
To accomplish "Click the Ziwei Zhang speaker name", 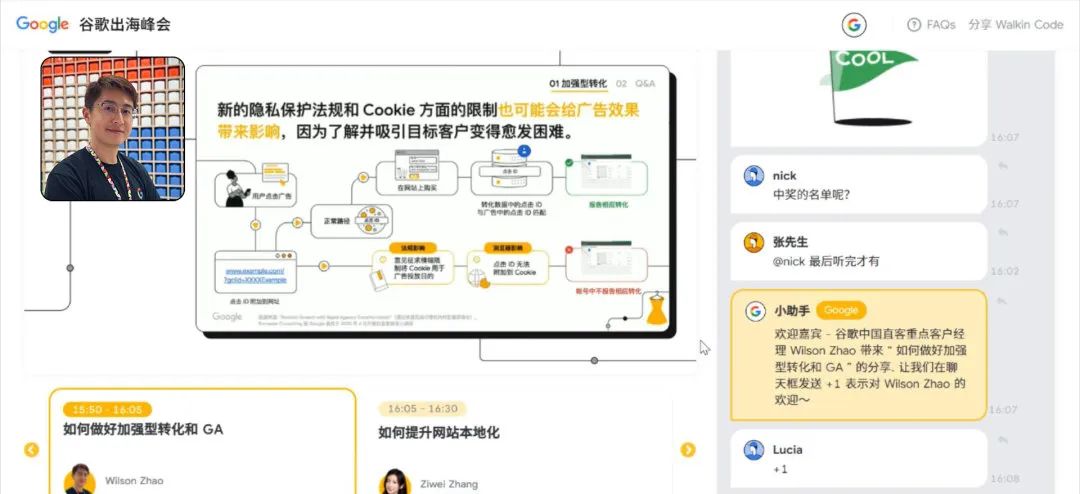I will pos(450,484).
